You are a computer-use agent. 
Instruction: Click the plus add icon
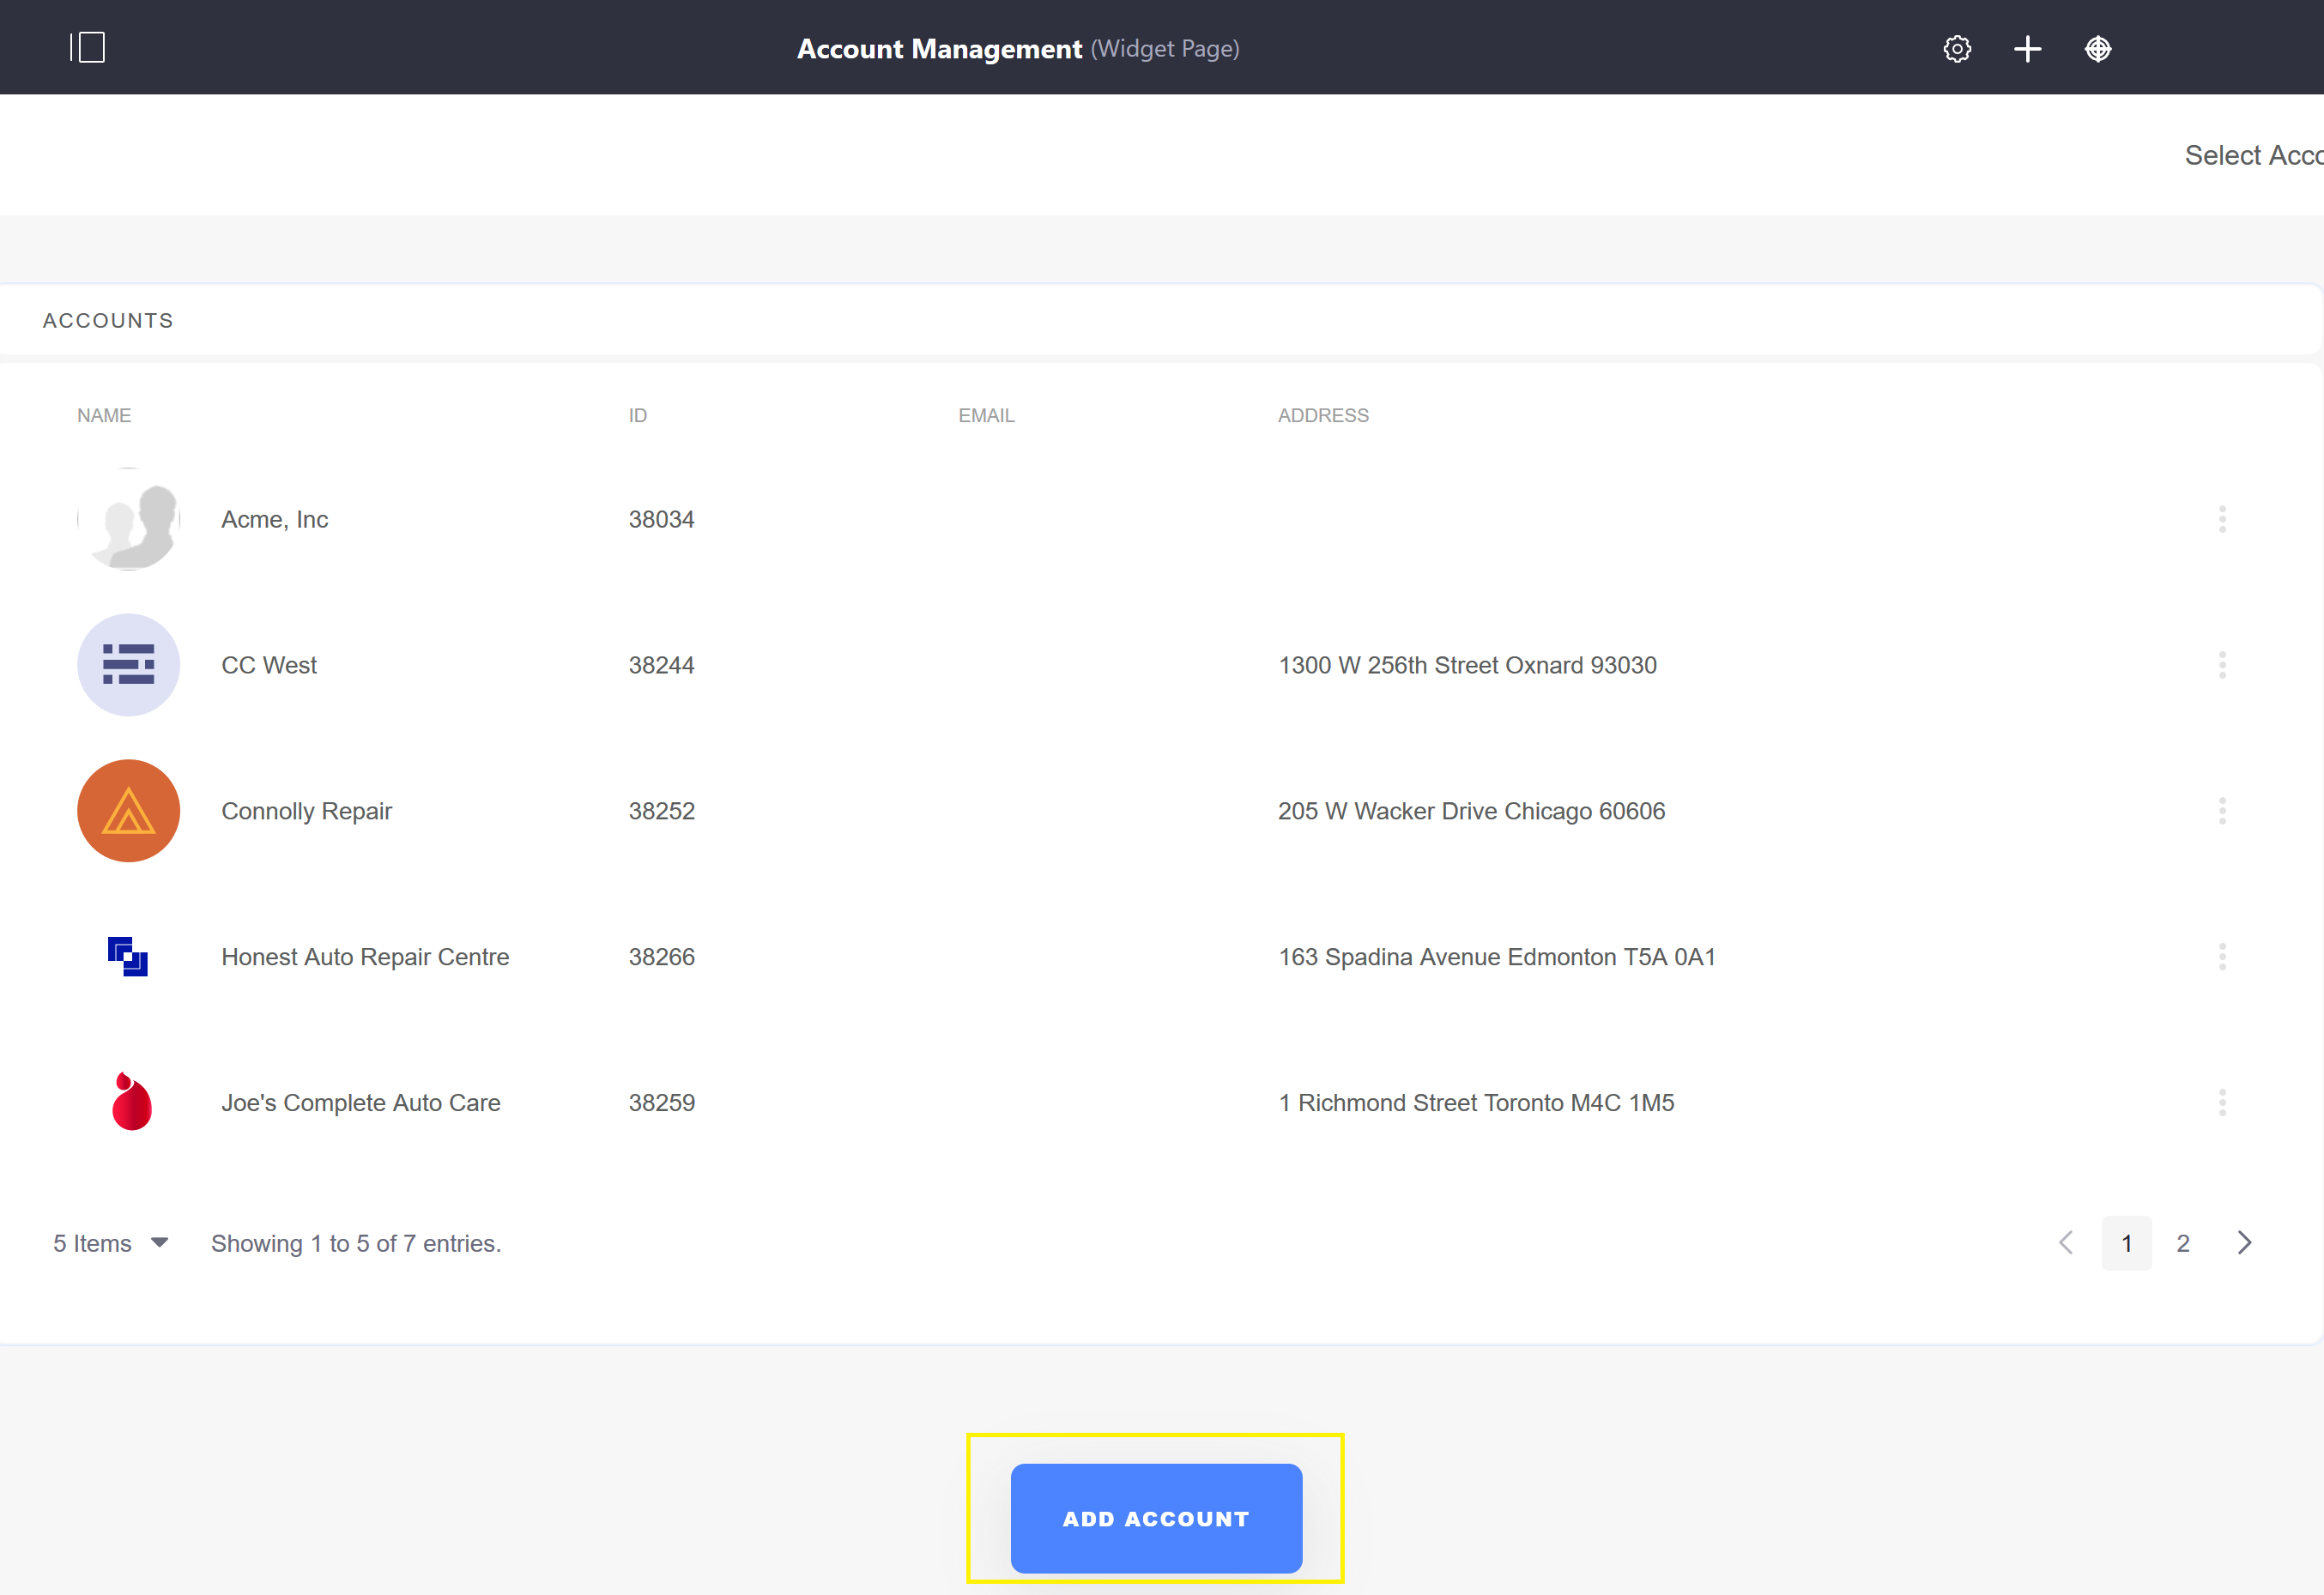point(2027,49)
